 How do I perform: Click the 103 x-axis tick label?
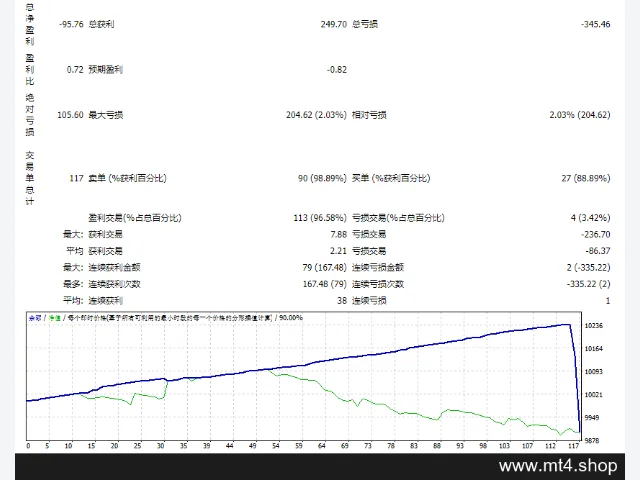coord(504,446)
